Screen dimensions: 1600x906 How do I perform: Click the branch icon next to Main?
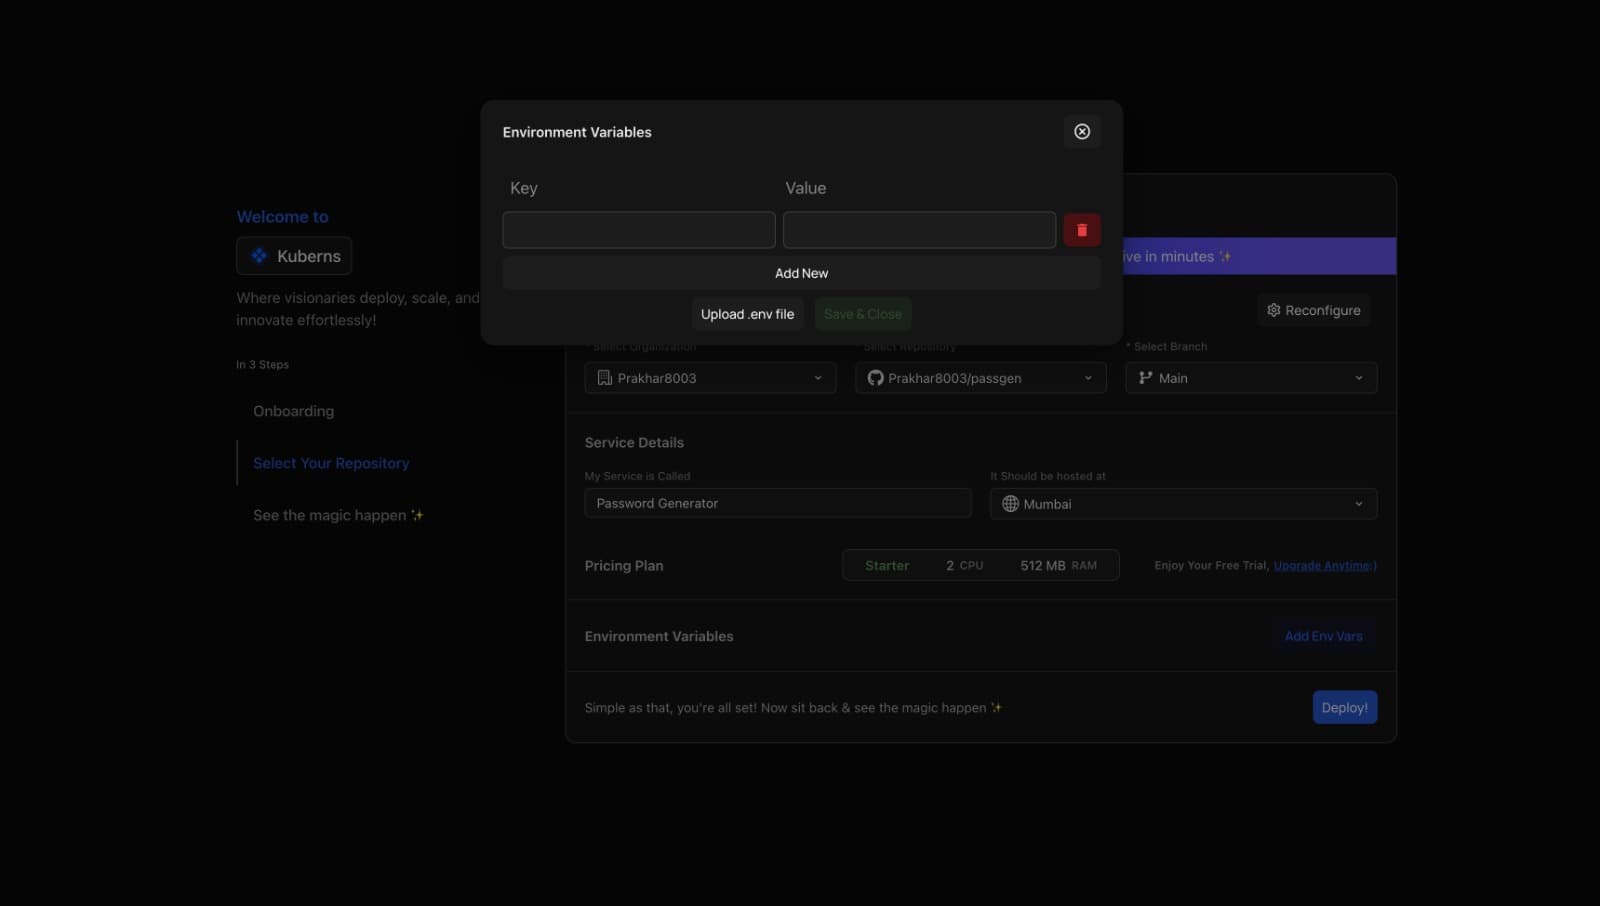click(x=1144, y=378)
